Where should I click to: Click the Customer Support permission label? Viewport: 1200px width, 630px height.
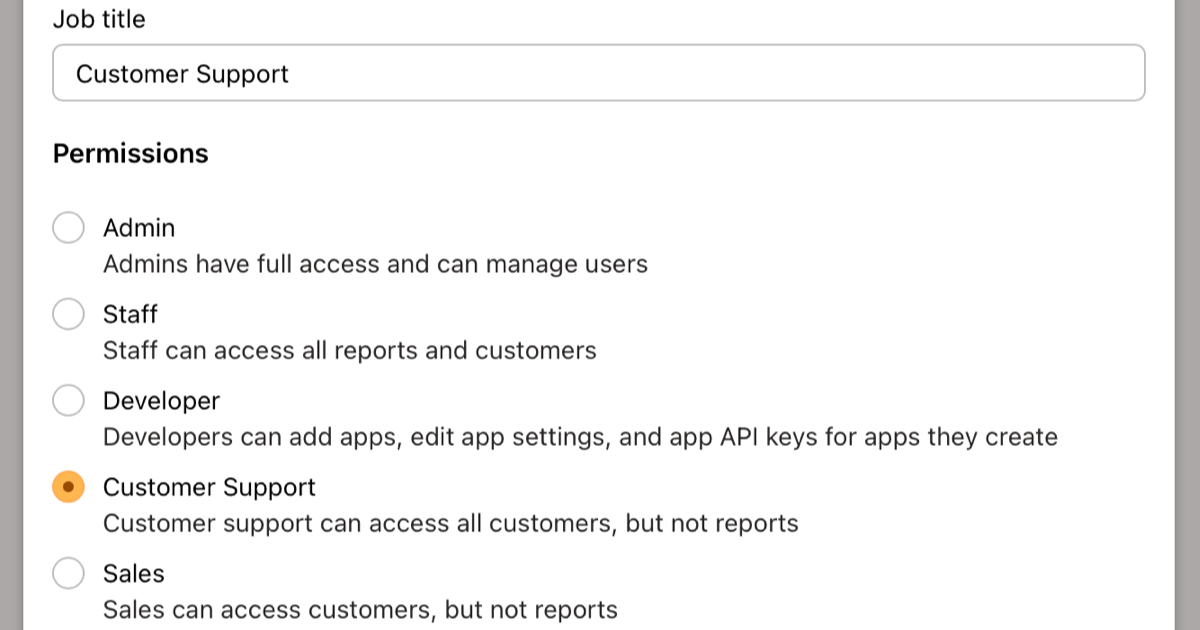[209, 487]
